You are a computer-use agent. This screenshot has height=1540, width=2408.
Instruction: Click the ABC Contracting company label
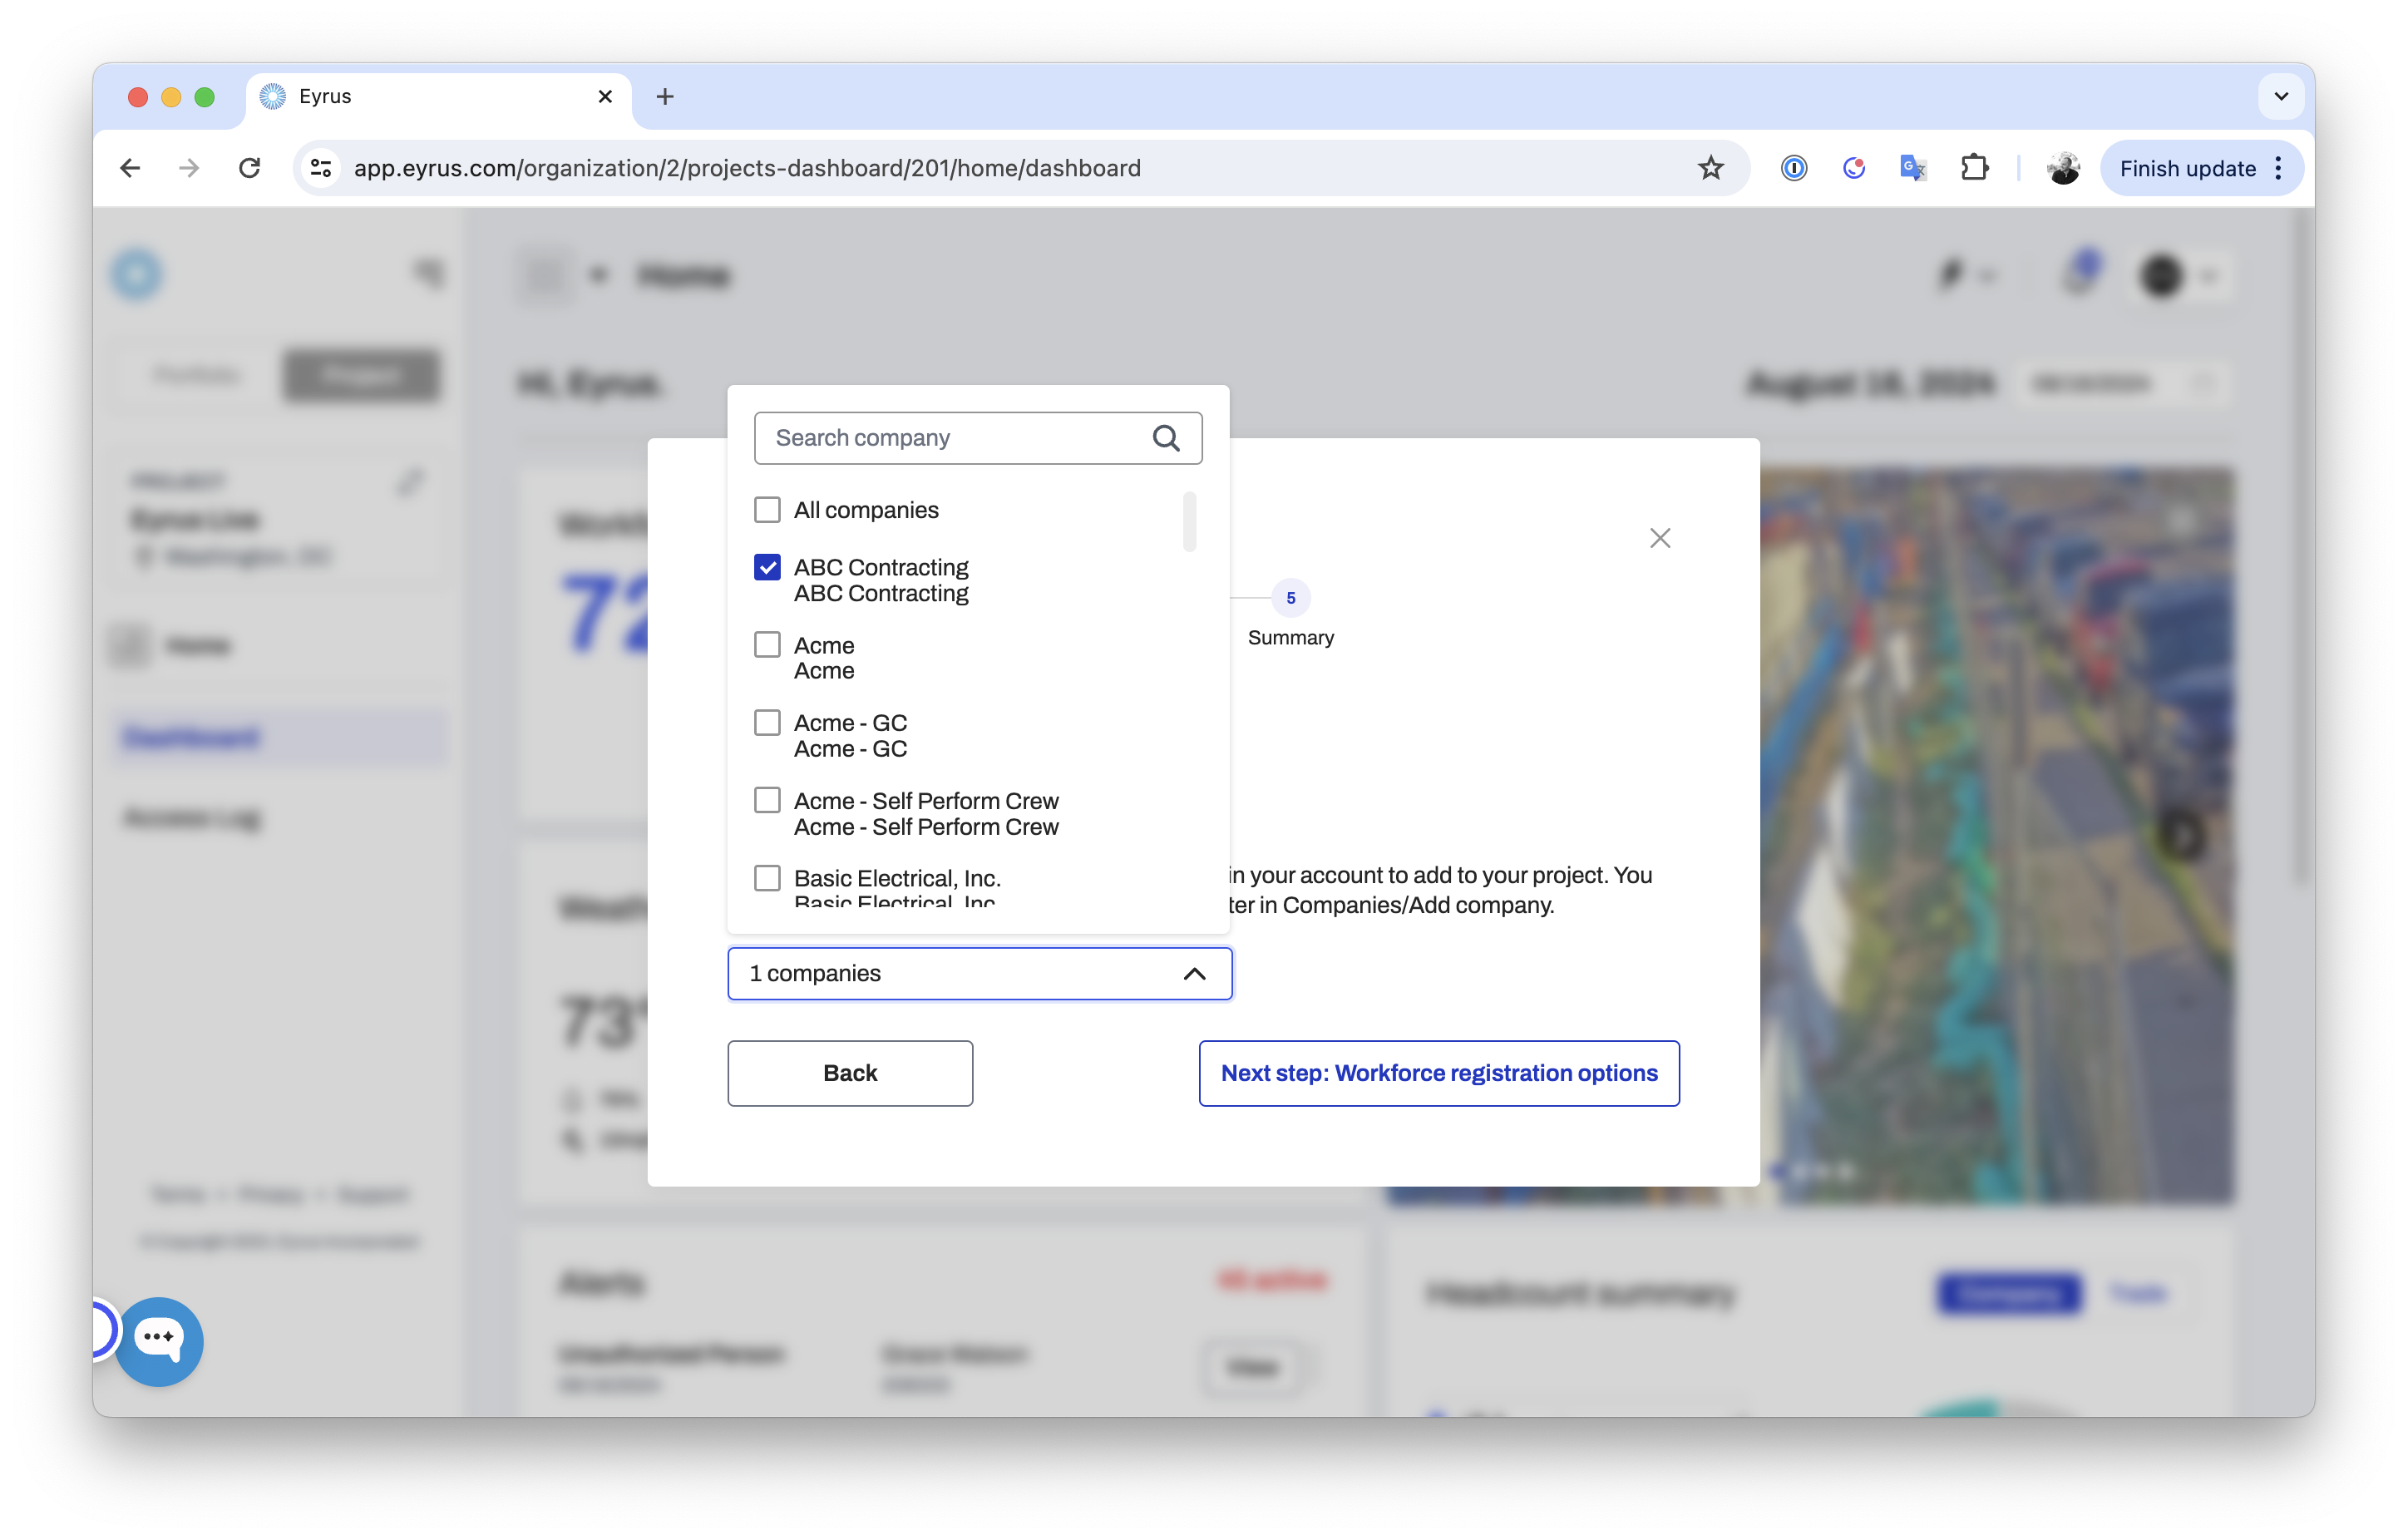click(x=881, y=580)
